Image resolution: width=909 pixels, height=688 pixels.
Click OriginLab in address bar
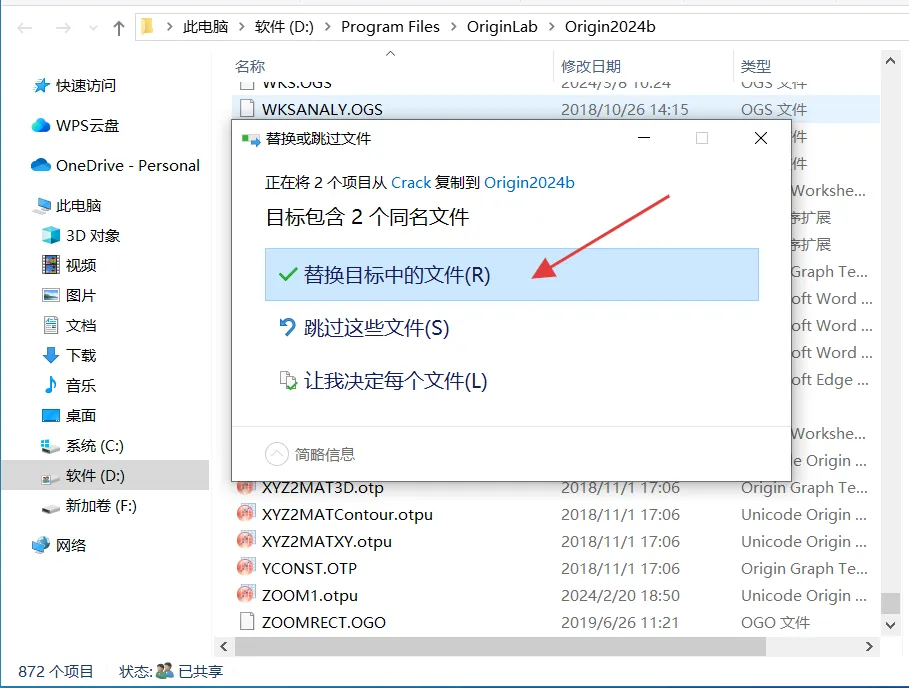tap(502, 27)
